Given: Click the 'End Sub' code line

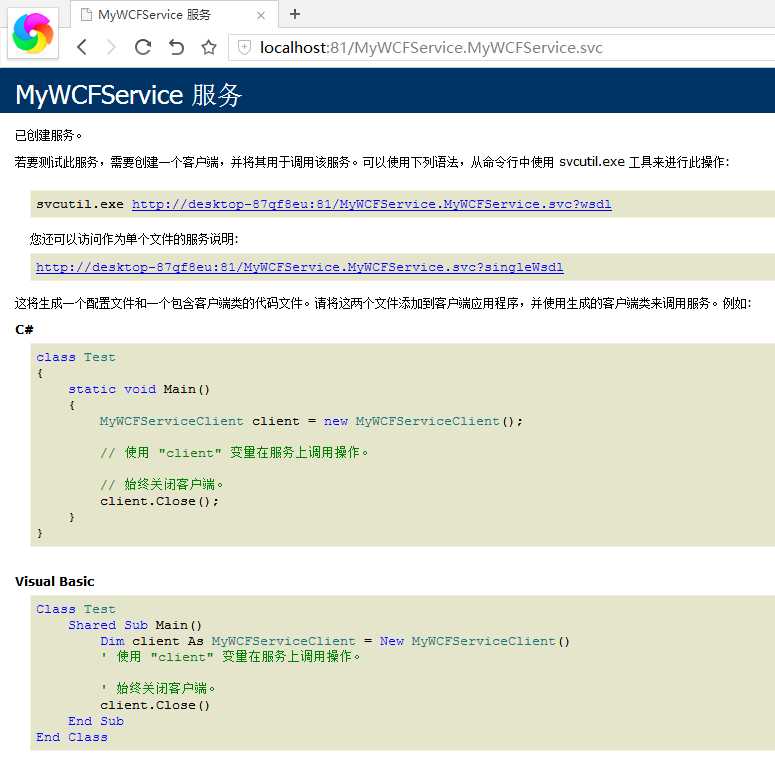Looking at the screenshot, I should (96, 721).
